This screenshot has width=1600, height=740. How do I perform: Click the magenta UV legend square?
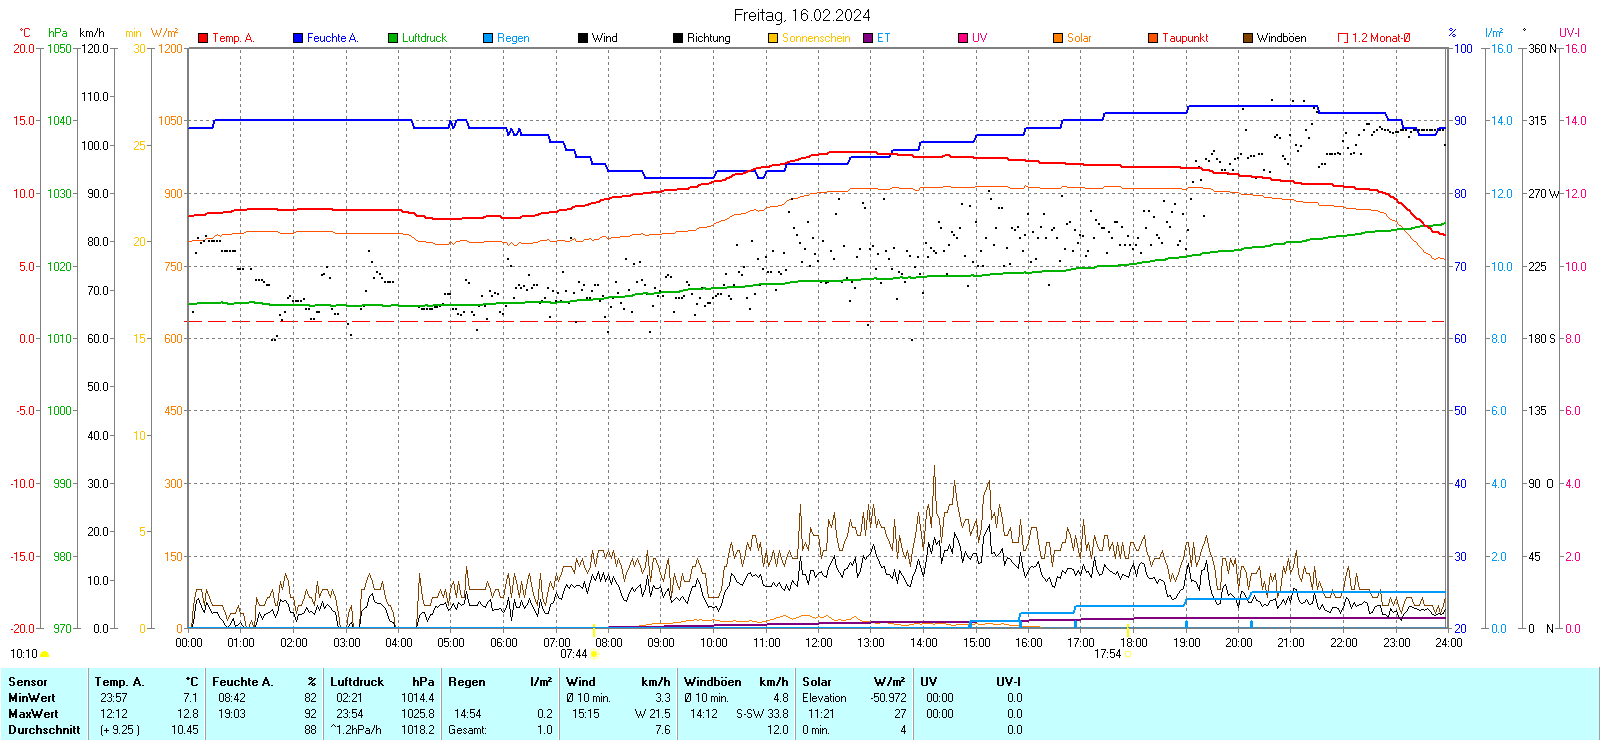963,38
